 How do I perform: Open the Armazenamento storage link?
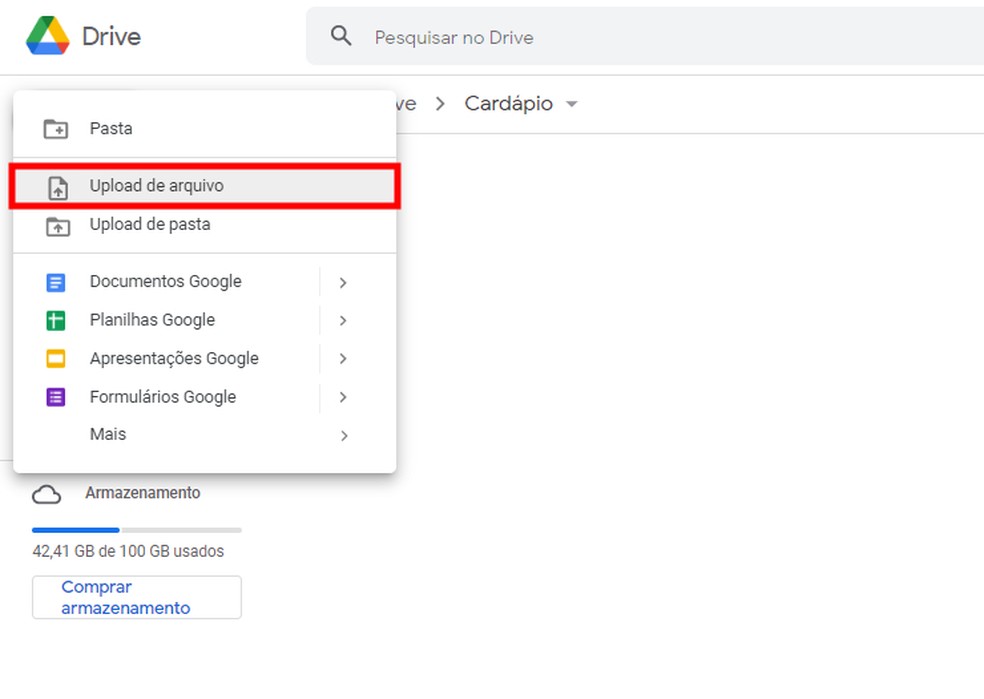142,493
